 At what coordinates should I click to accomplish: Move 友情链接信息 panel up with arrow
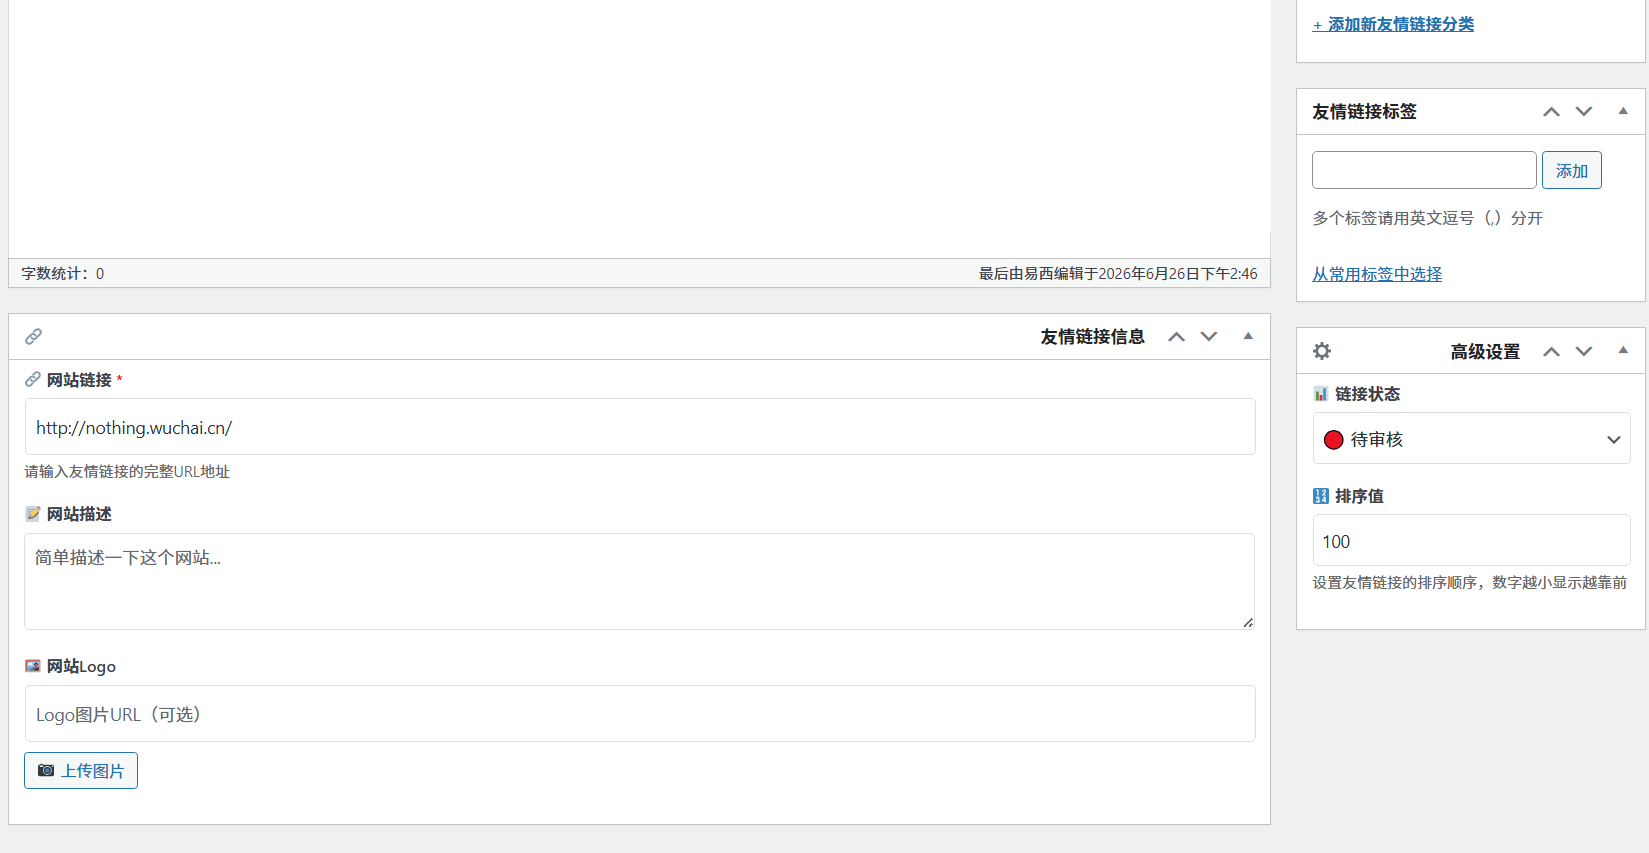1177,337
